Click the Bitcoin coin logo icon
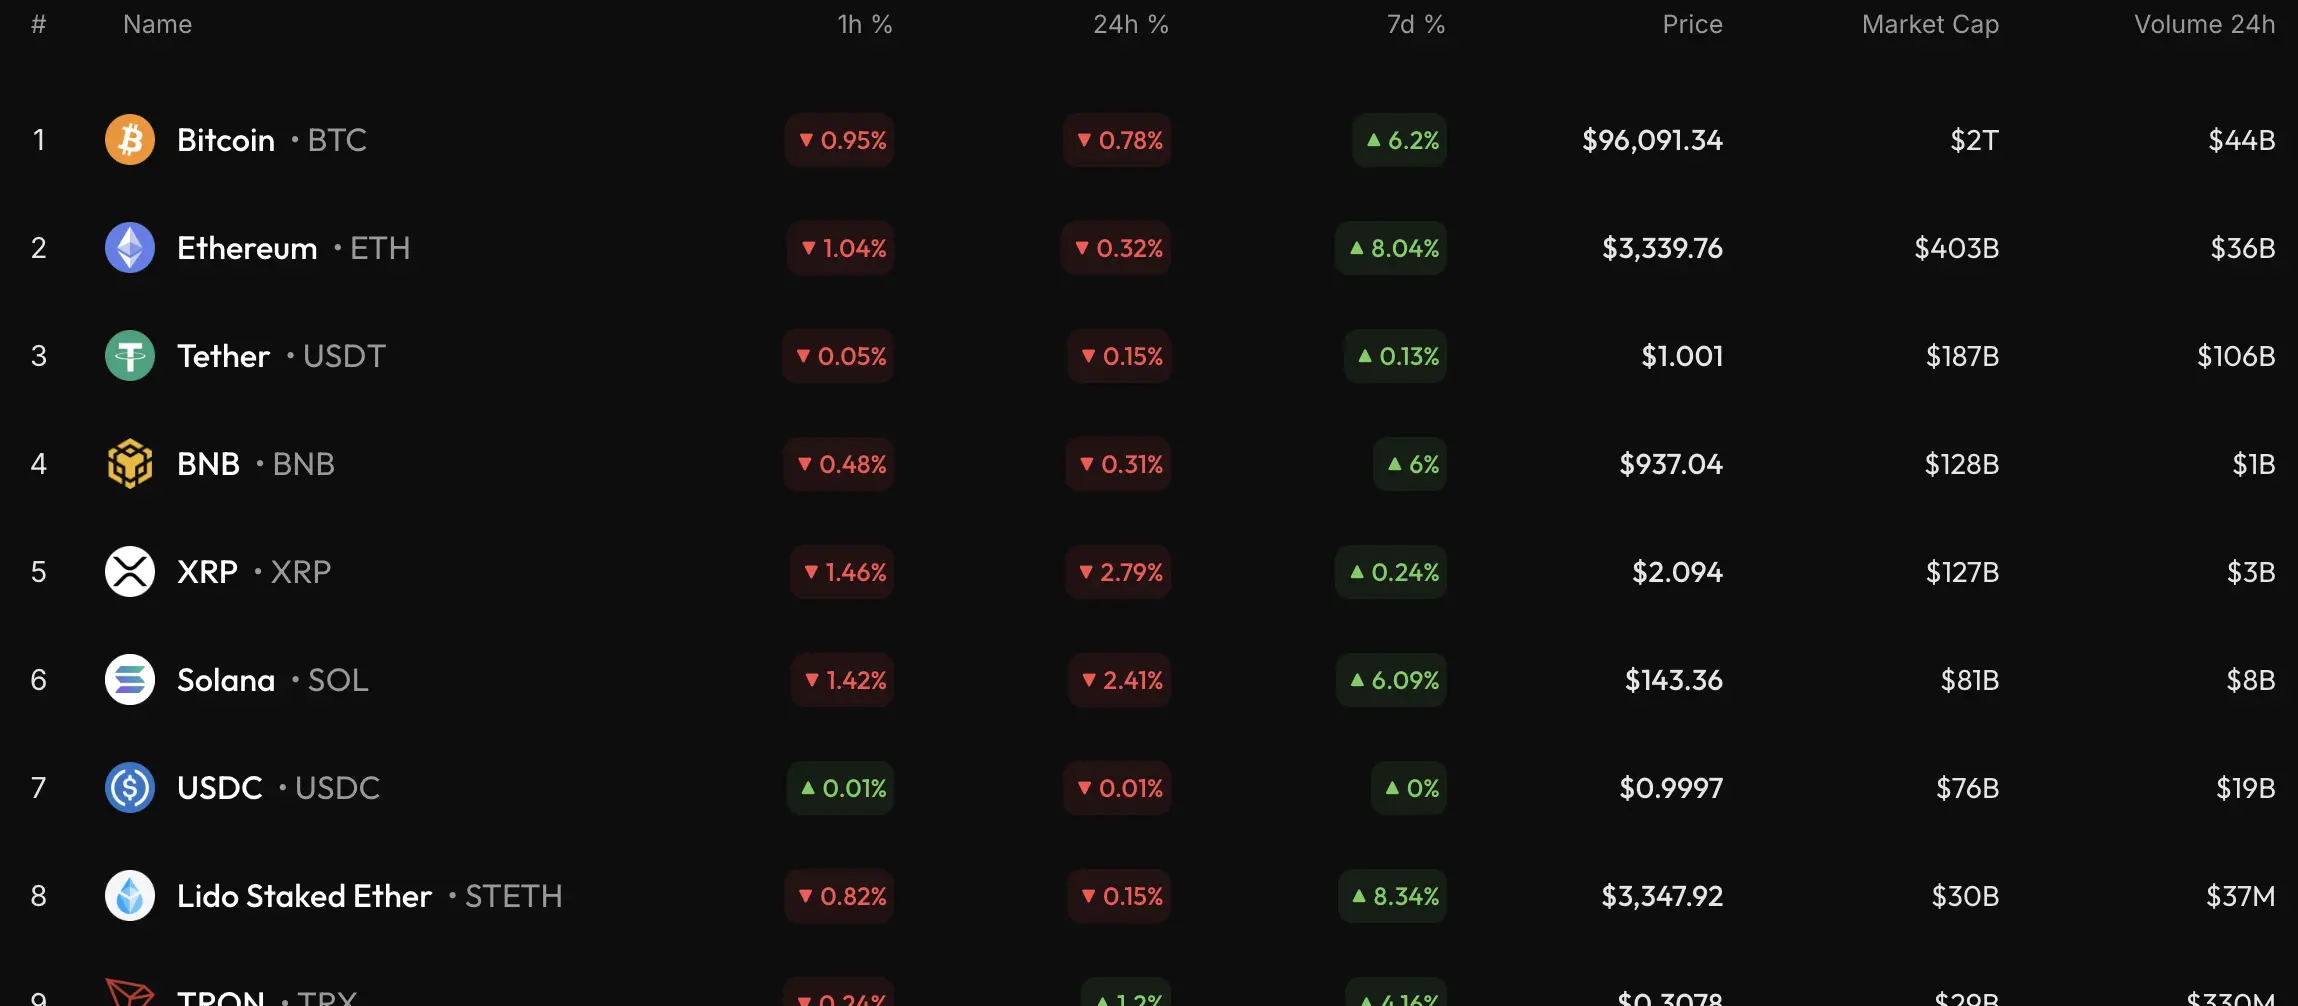The image size is (2298, 1006). click(130, 140)
